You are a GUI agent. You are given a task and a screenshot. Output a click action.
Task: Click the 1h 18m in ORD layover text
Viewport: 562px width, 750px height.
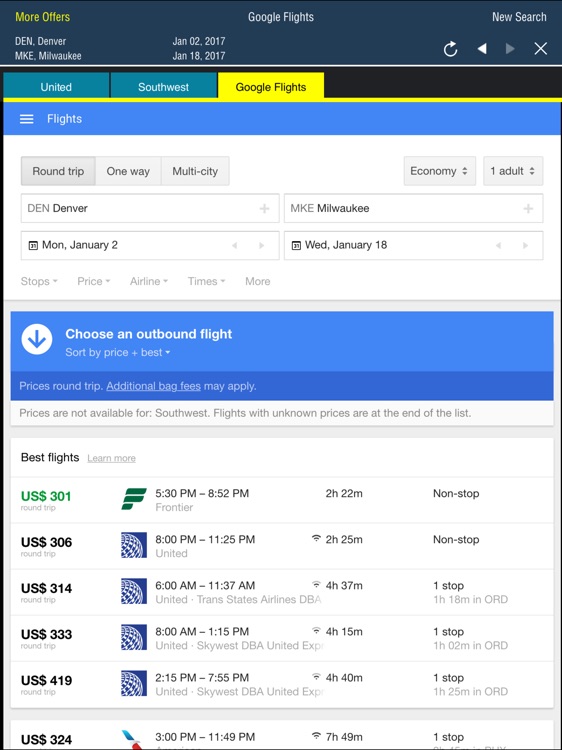tap(470, 600)
